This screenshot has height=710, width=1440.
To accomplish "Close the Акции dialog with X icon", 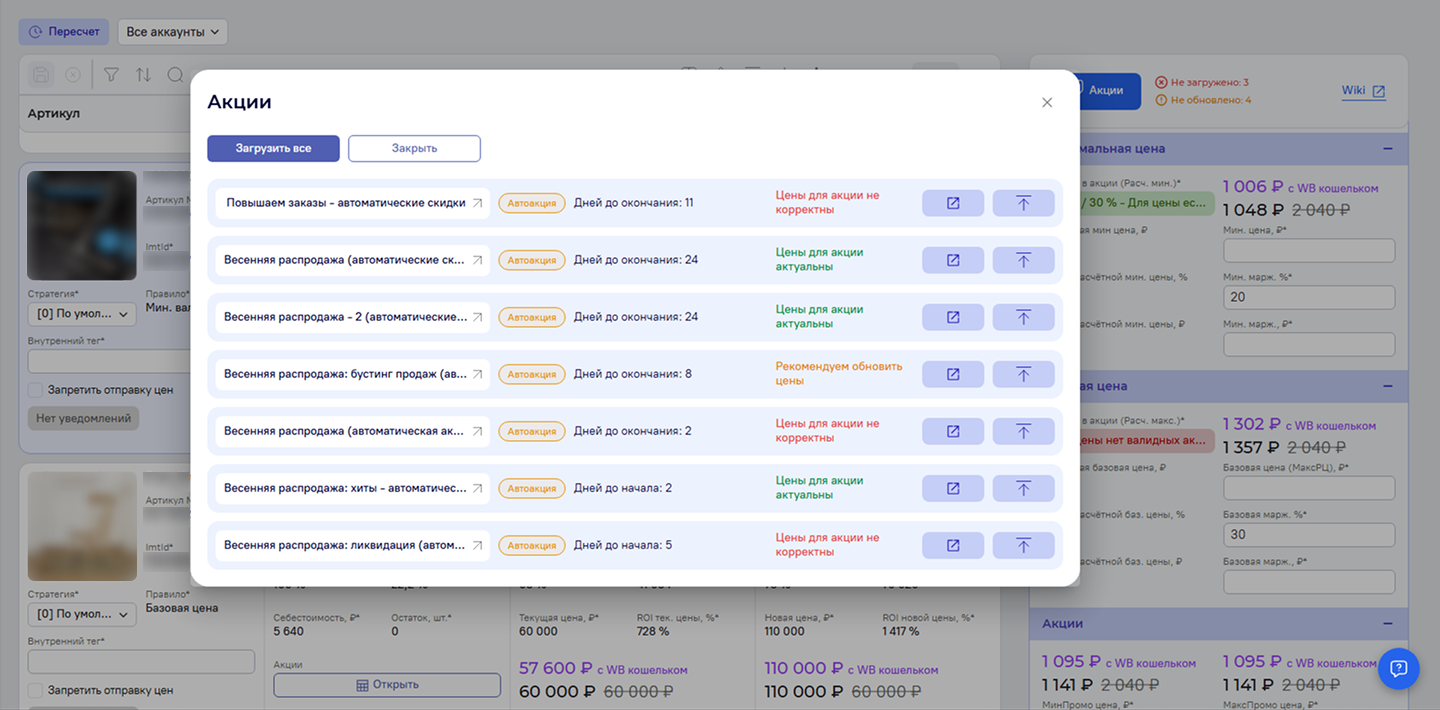I will tap(1047, 102).
